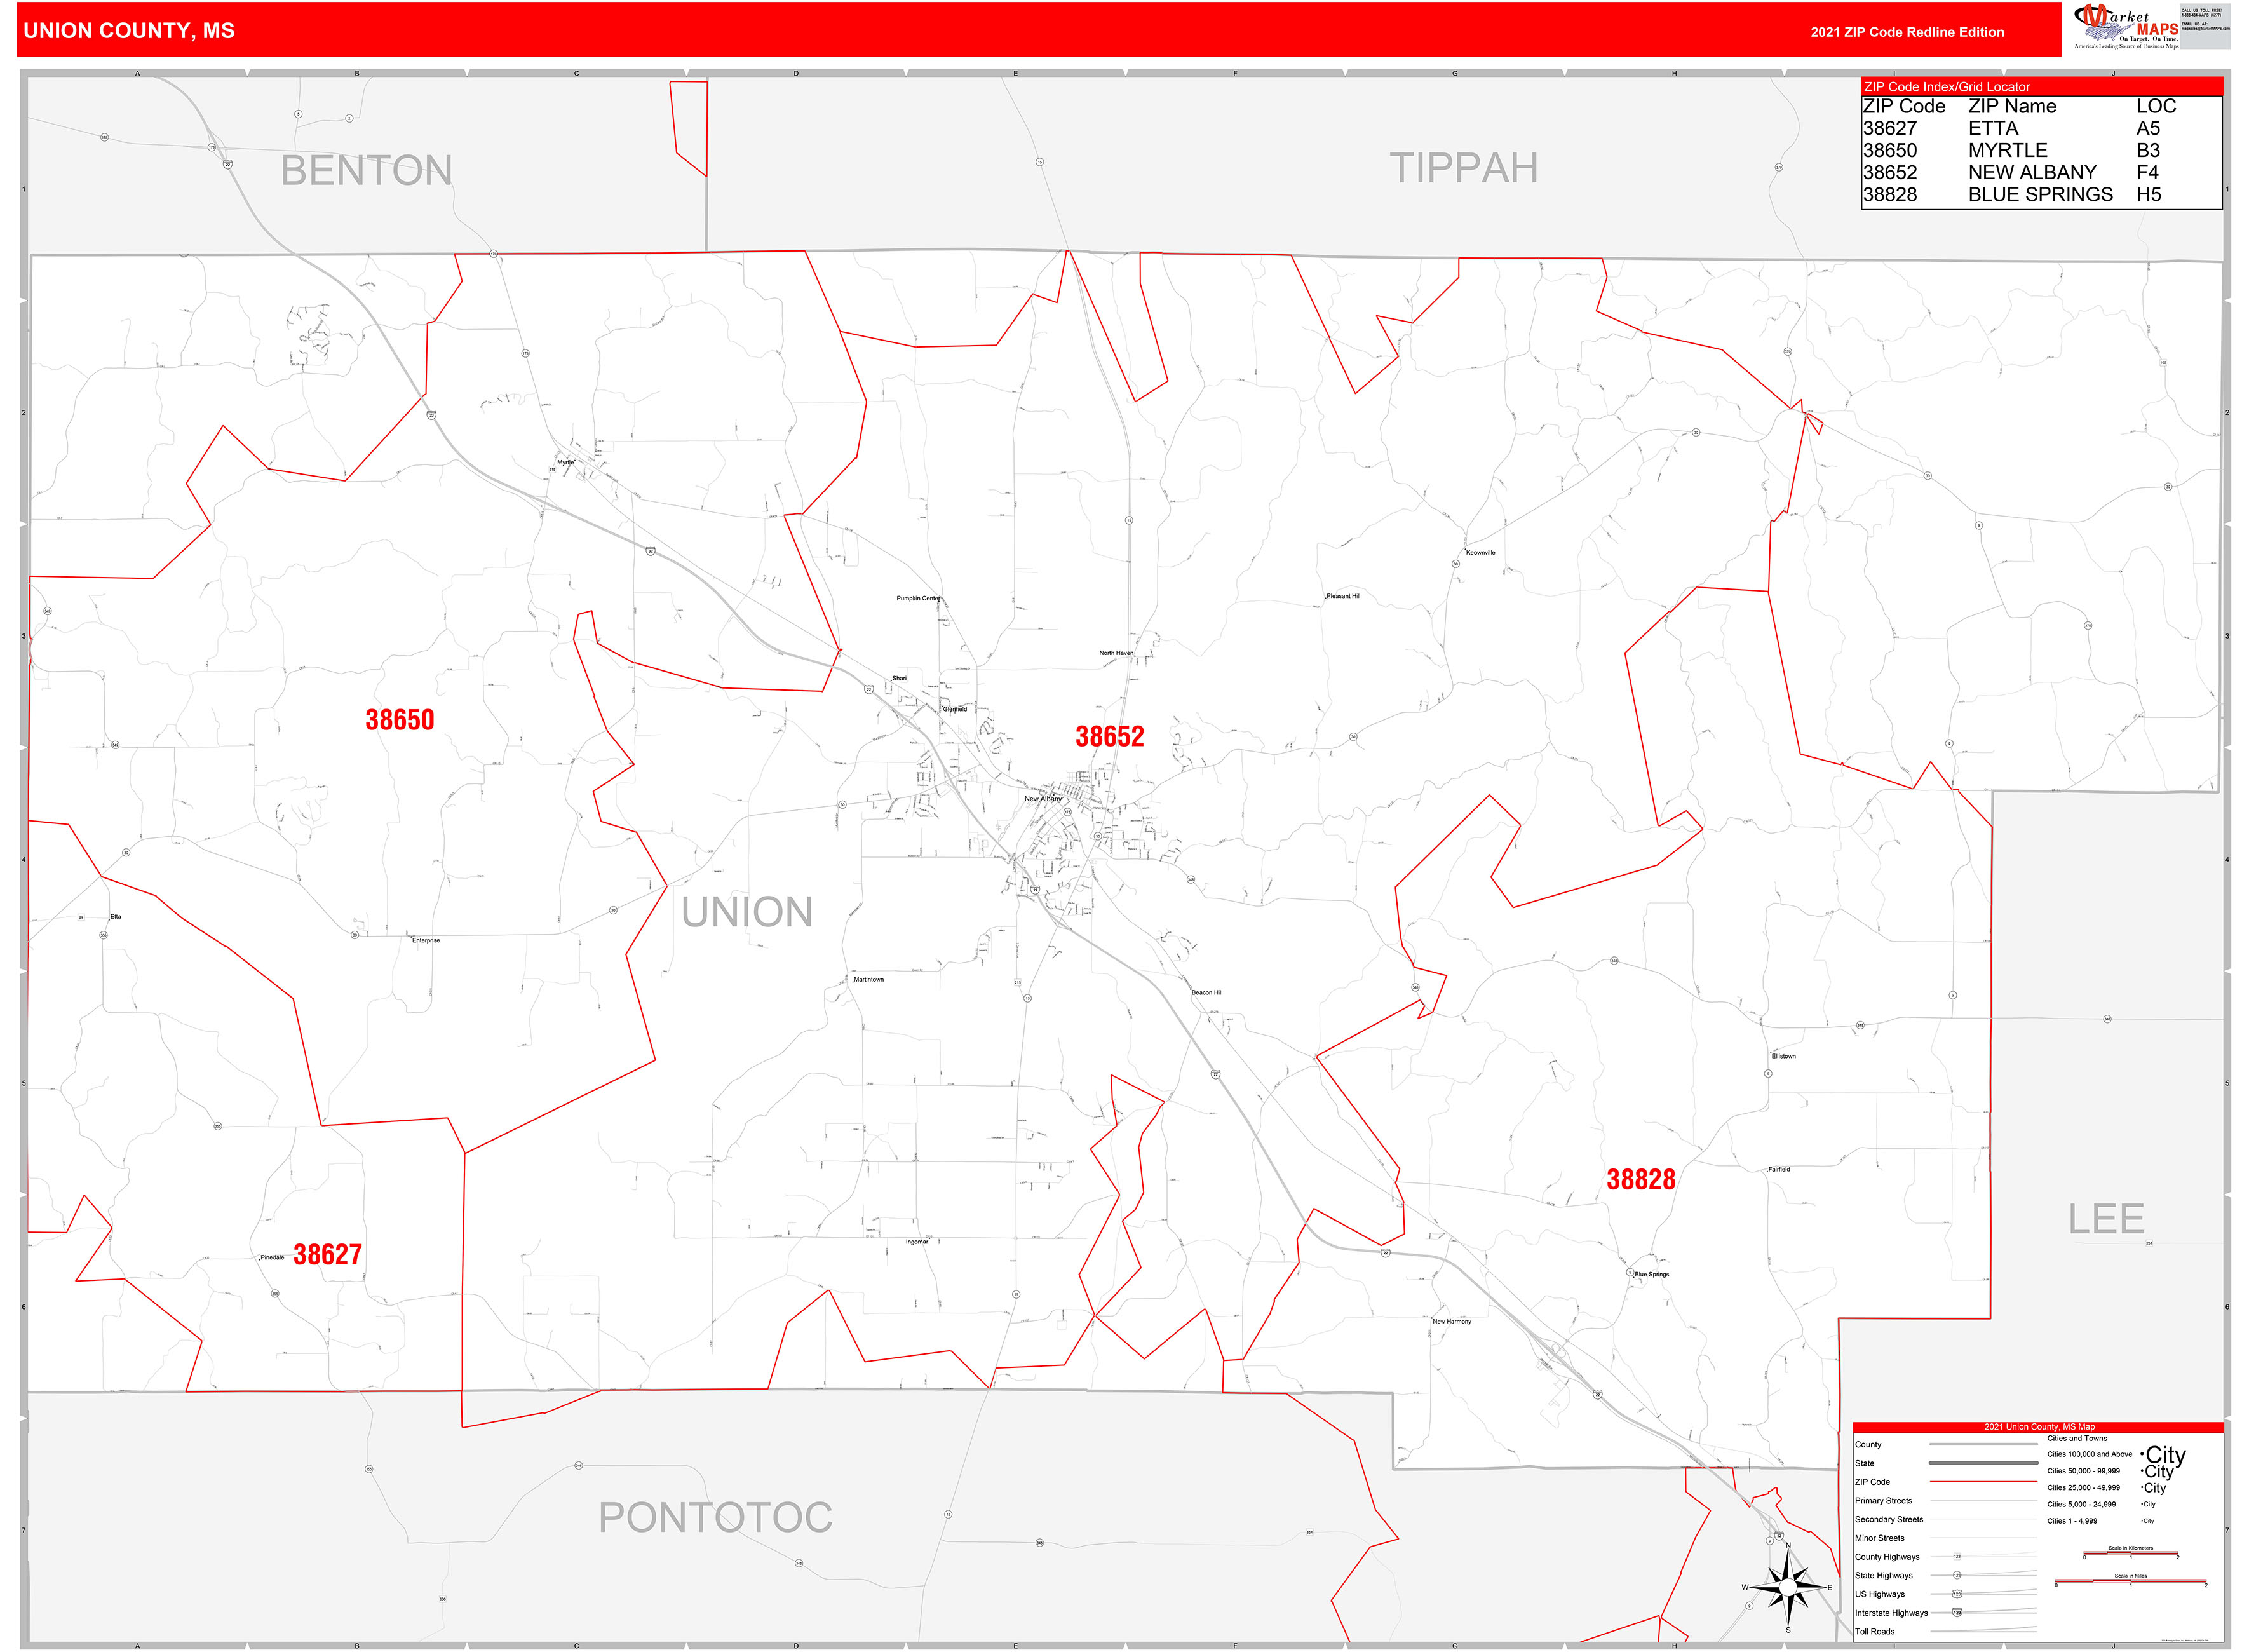Click the red ZIP Code line sample in legend
2242x1652 pixels.
[1985, 1482]
